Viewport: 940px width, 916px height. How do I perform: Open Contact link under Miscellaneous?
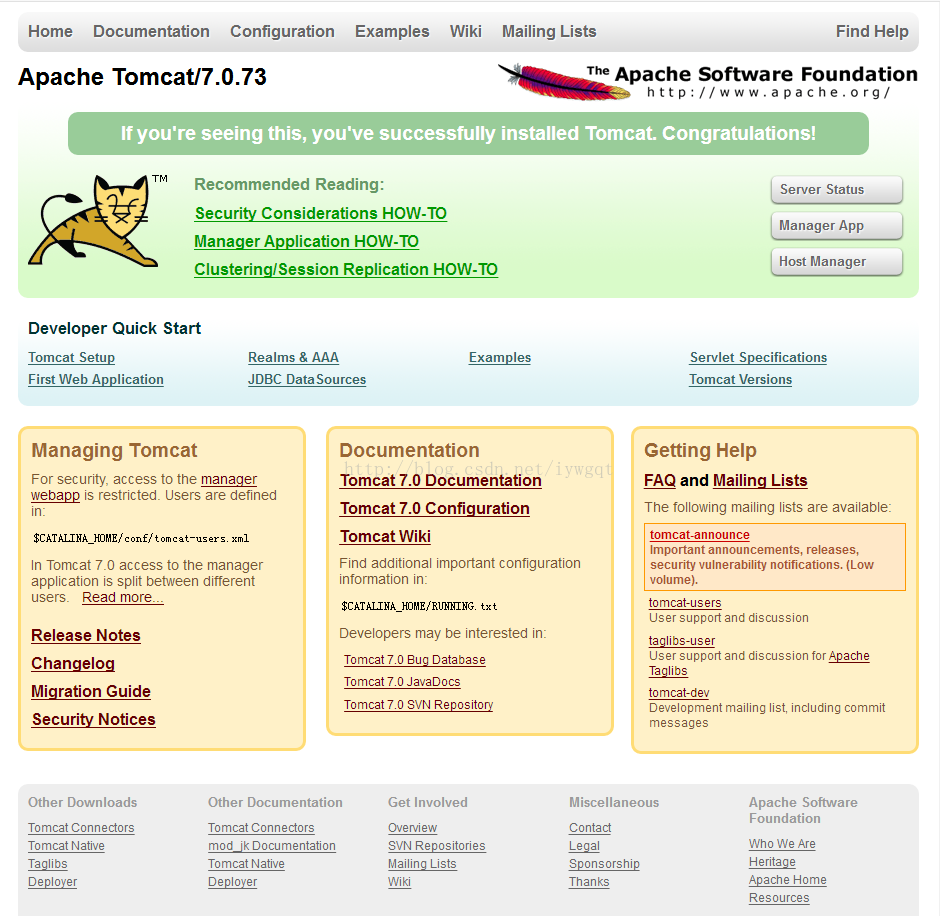click(x=590, y=828)
